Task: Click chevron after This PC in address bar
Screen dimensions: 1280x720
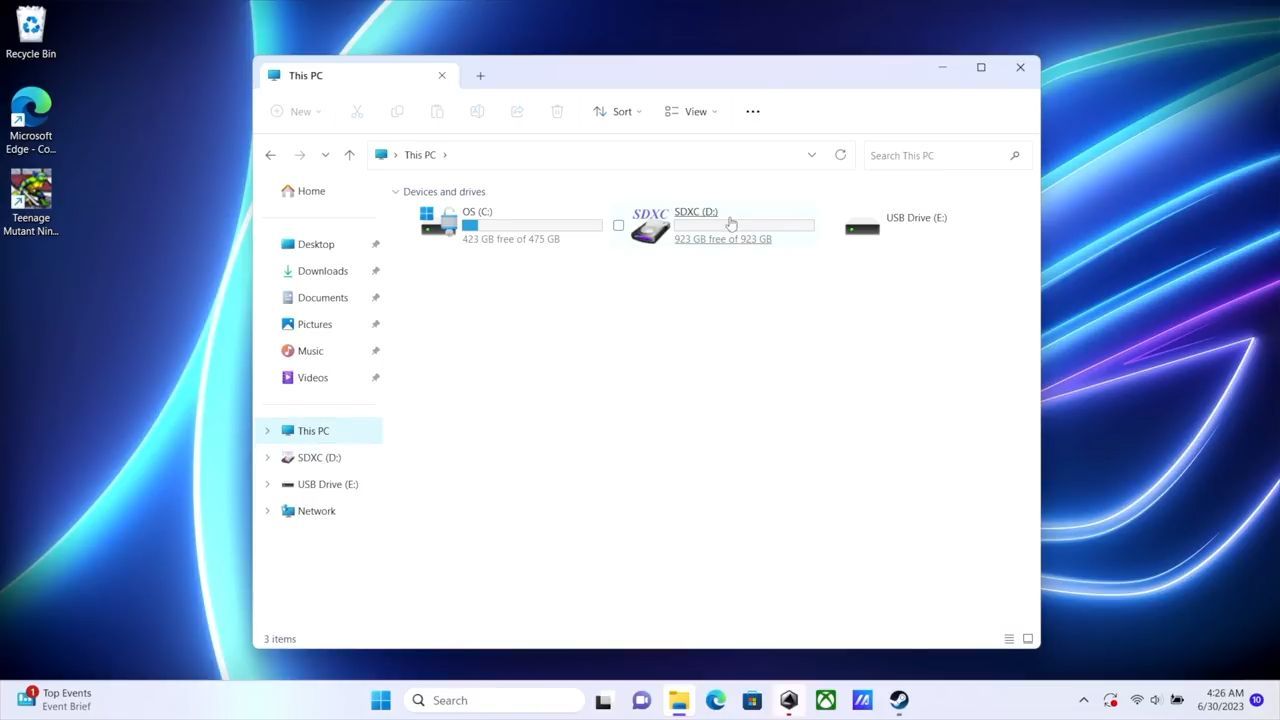Action: point(445,155)
